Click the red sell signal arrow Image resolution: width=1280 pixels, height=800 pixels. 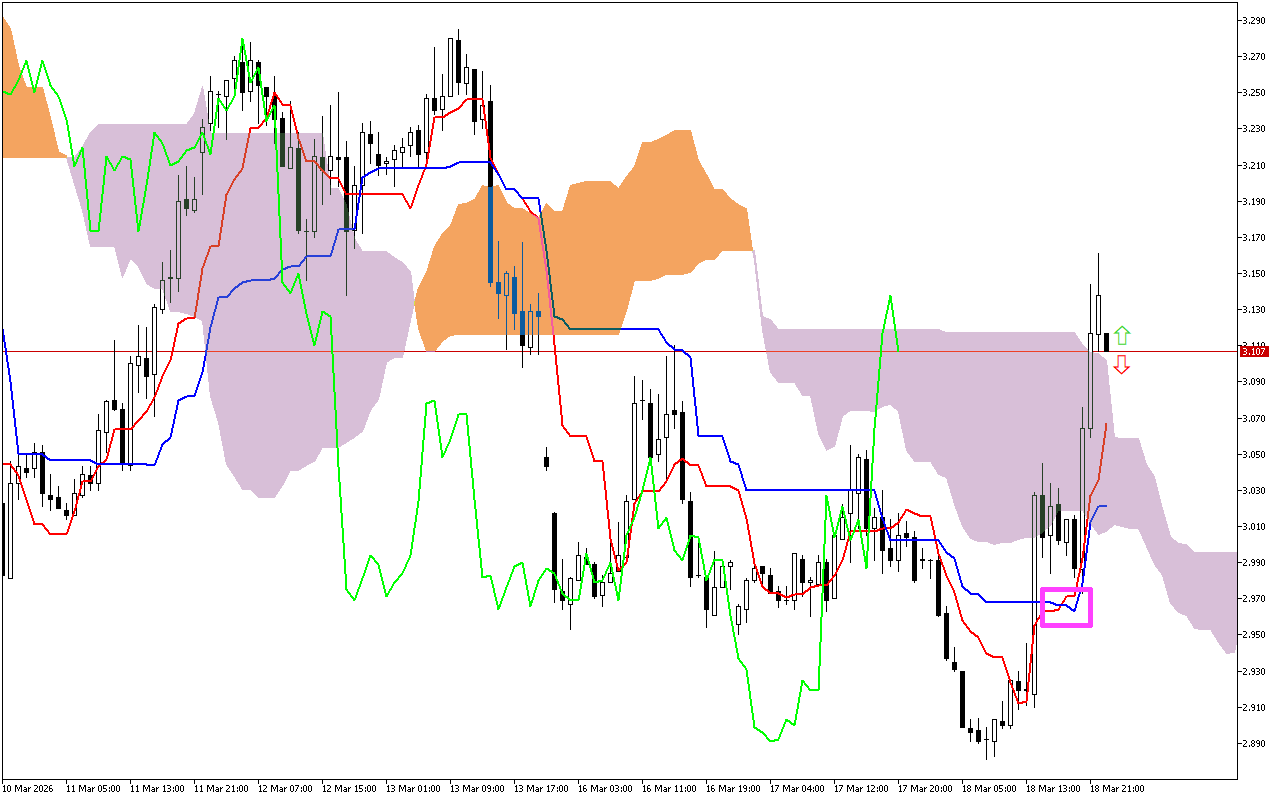[x=1124, y=366]
